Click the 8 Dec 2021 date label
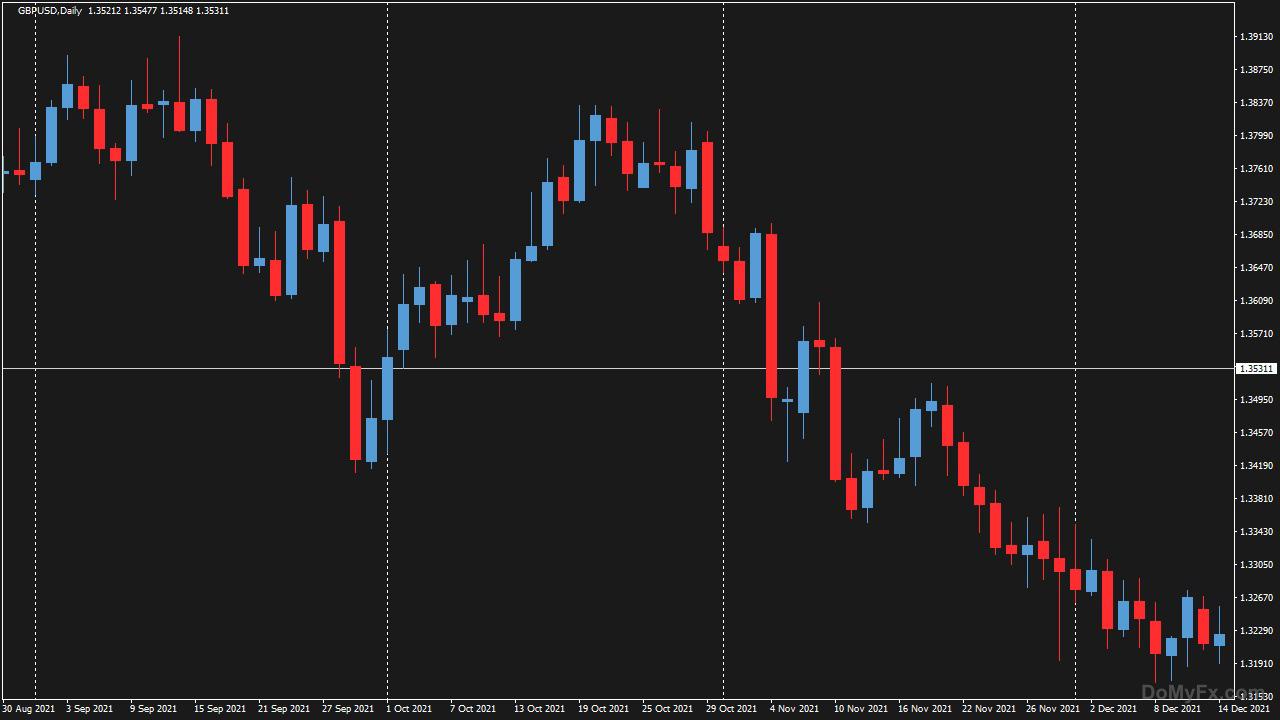 (1177, 709)
